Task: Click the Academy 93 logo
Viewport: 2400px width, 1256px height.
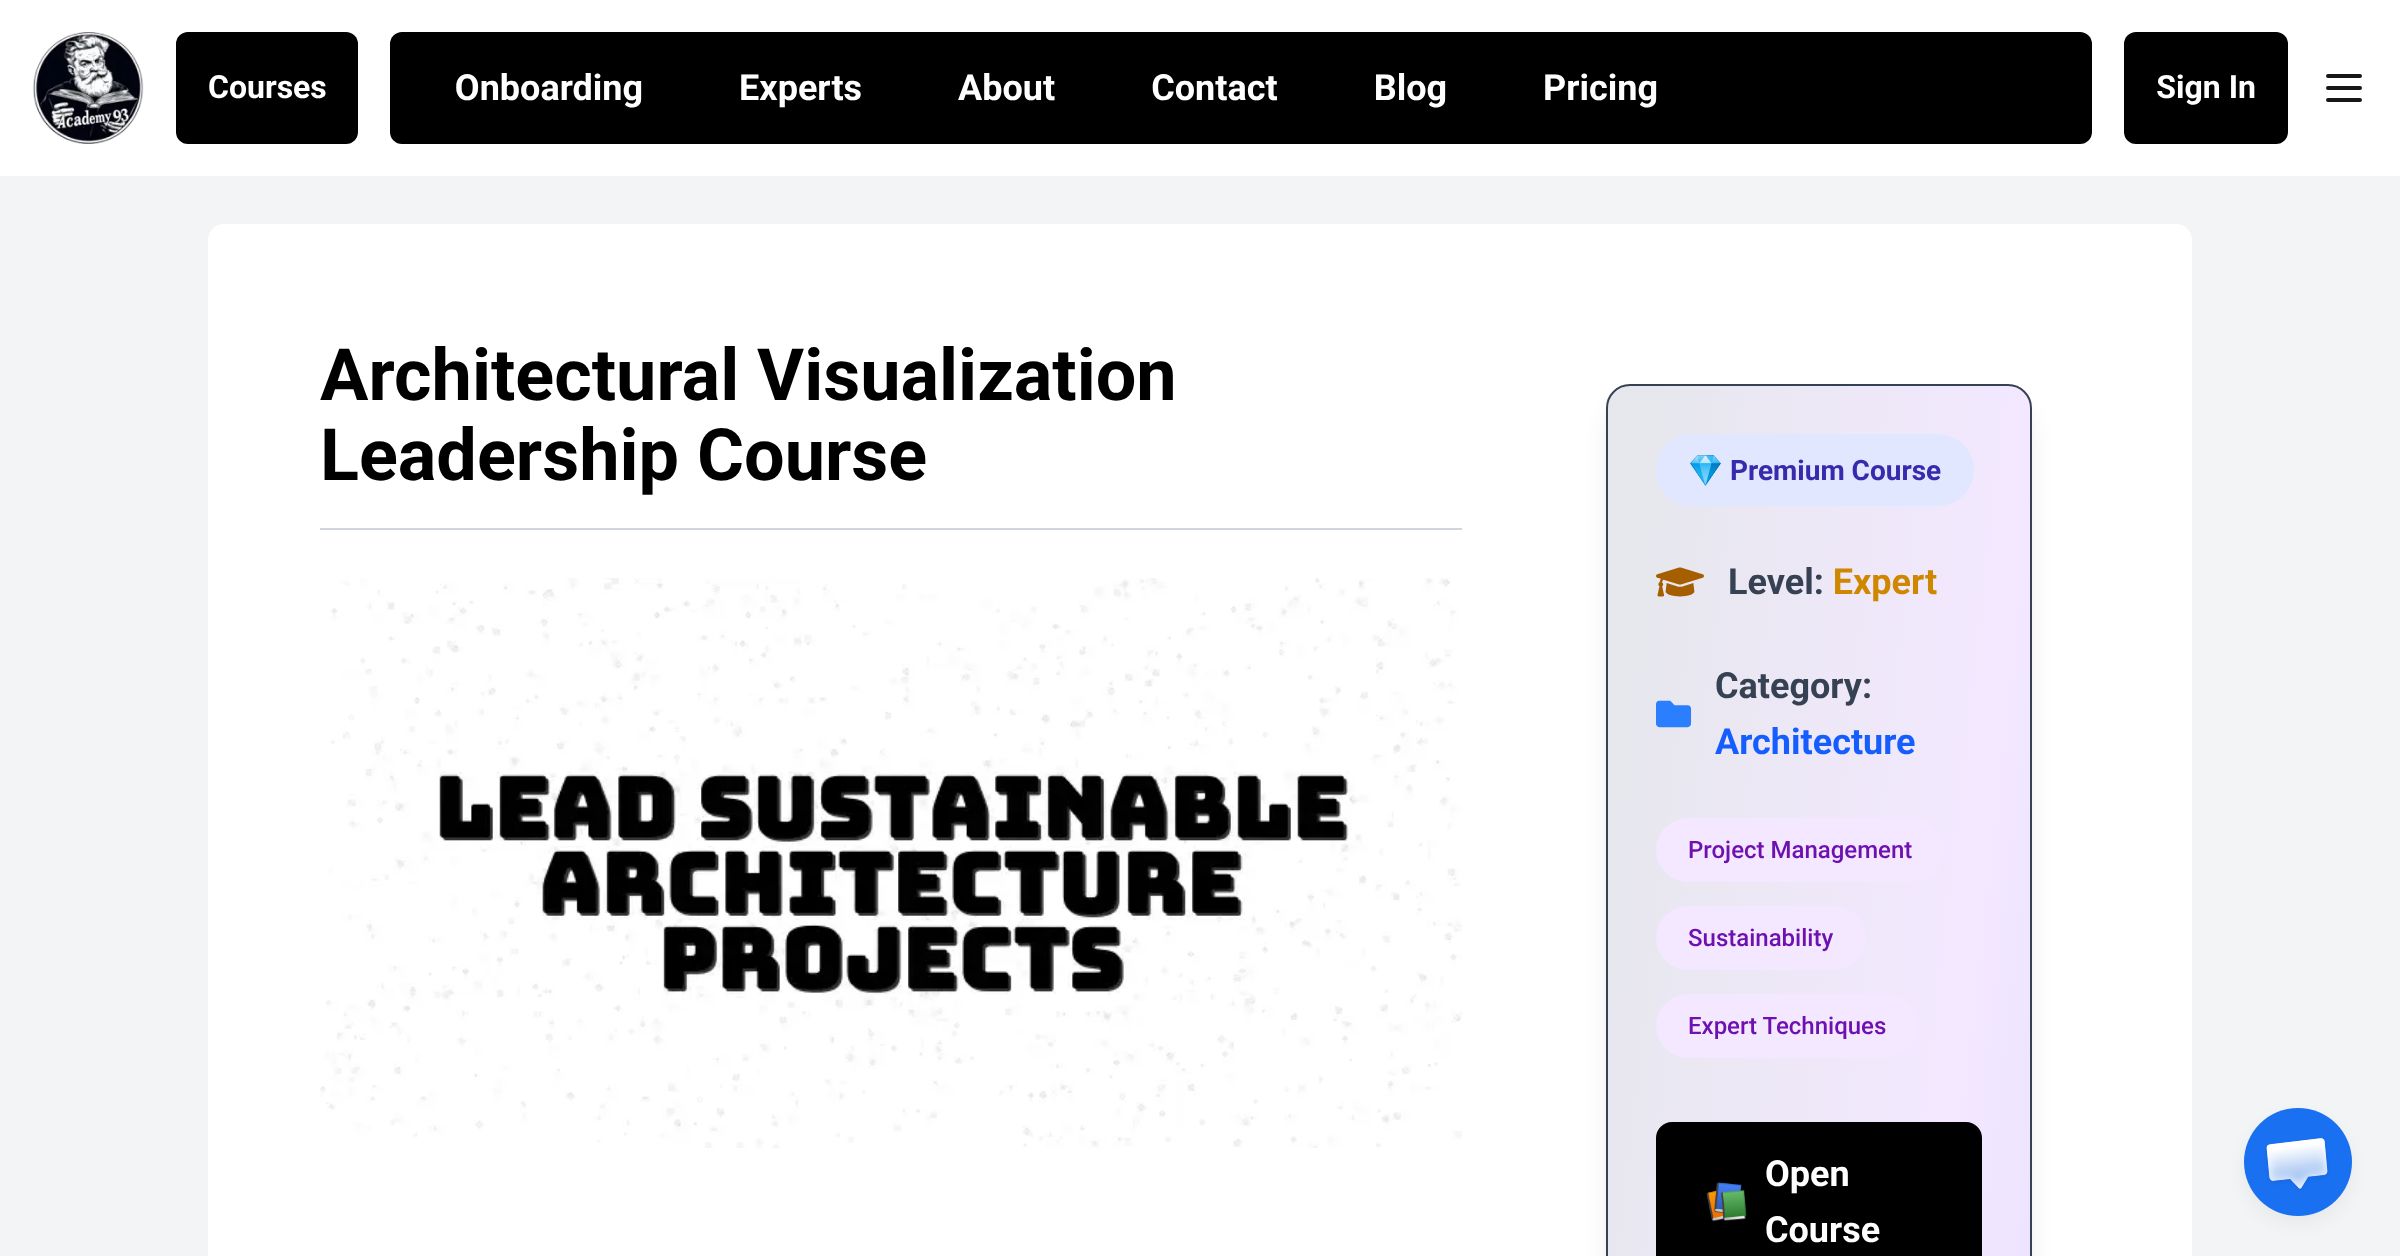Action: pyautogui.click(x=88, y=88)
